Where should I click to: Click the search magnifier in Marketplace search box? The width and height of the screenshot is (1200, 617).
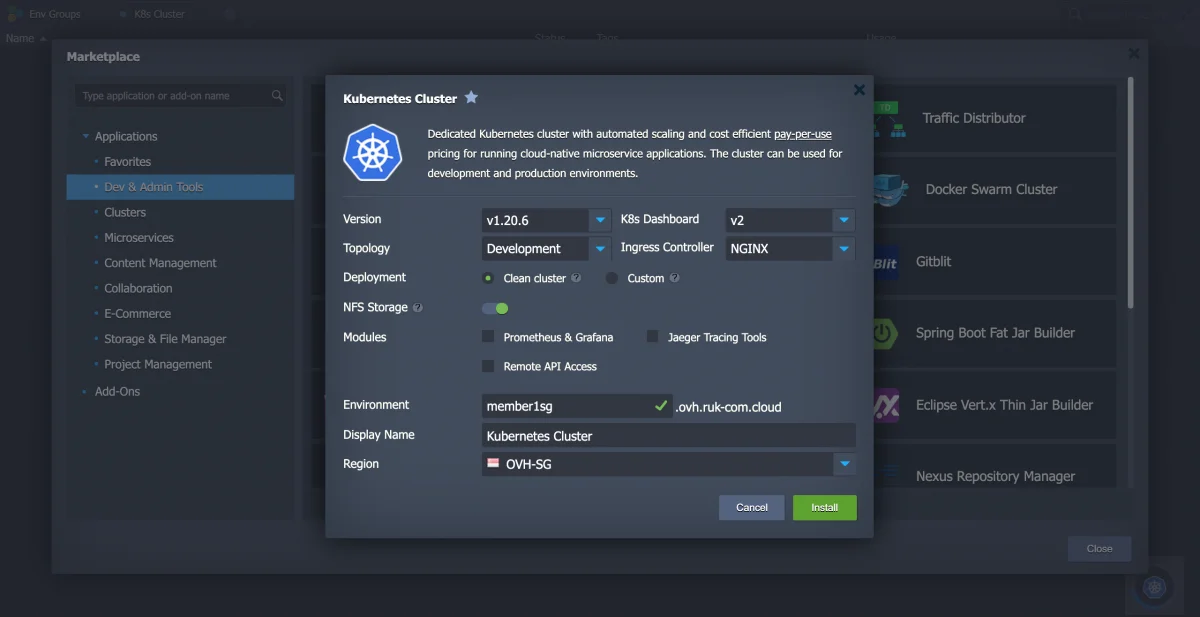[x=277, y=96]
